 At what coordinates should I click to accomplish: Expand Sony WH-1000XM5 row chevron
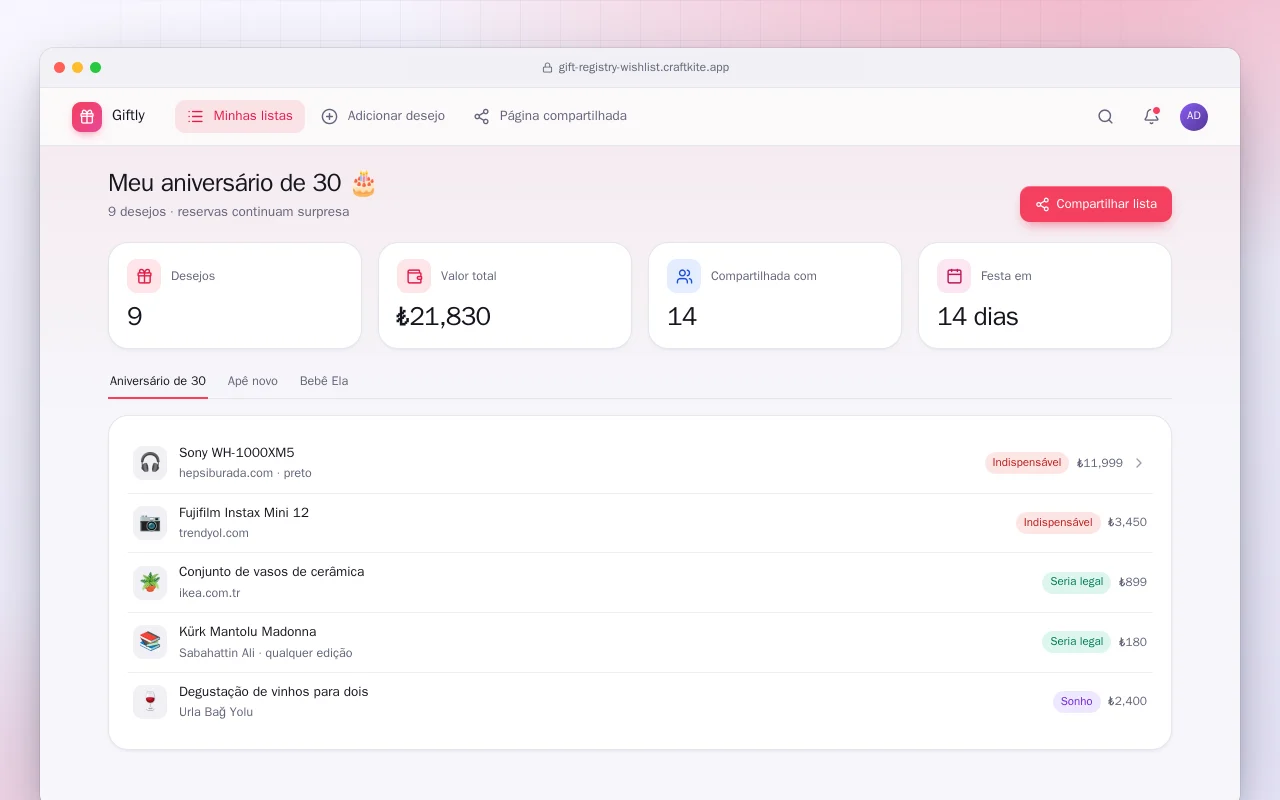tap(1138, 463)
